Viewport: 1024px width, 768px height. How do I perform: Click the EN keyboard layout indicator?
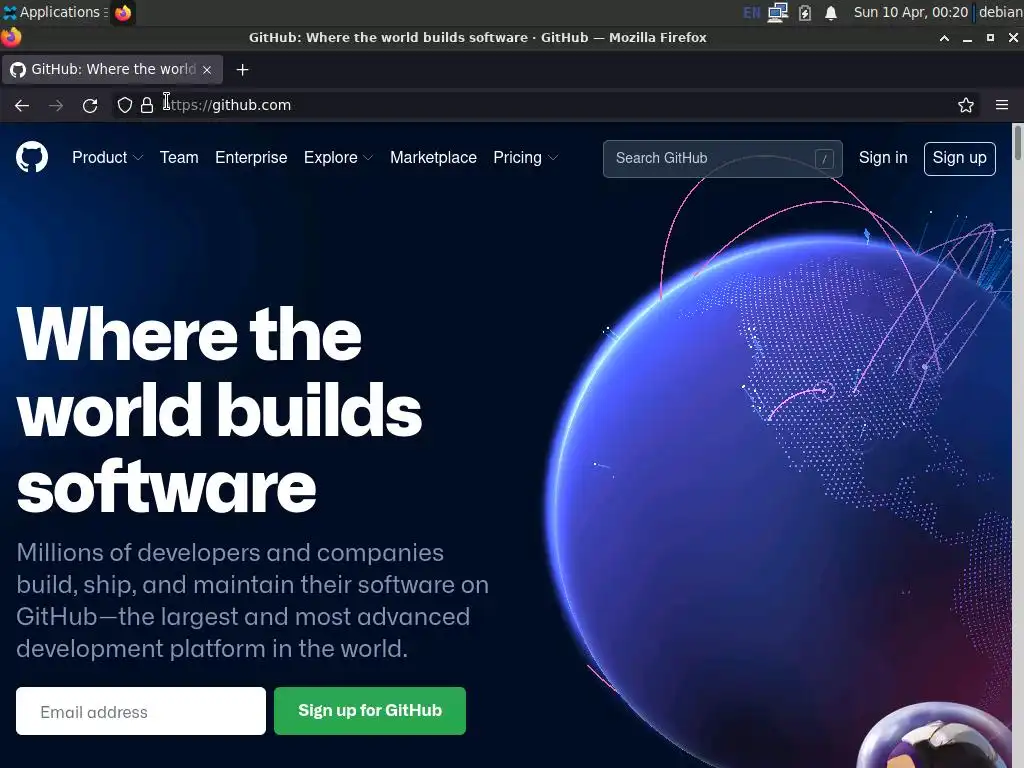coord(752,12)
